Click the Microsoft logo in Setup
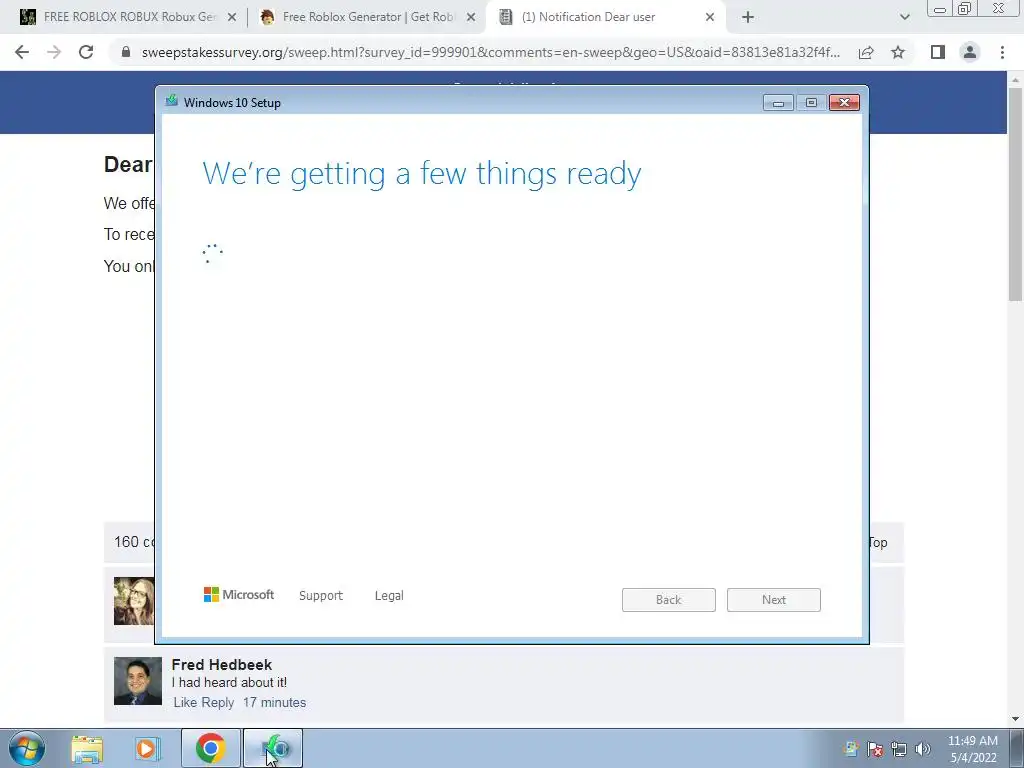This screenshot has height=768, width=1024. coord(239,594)
